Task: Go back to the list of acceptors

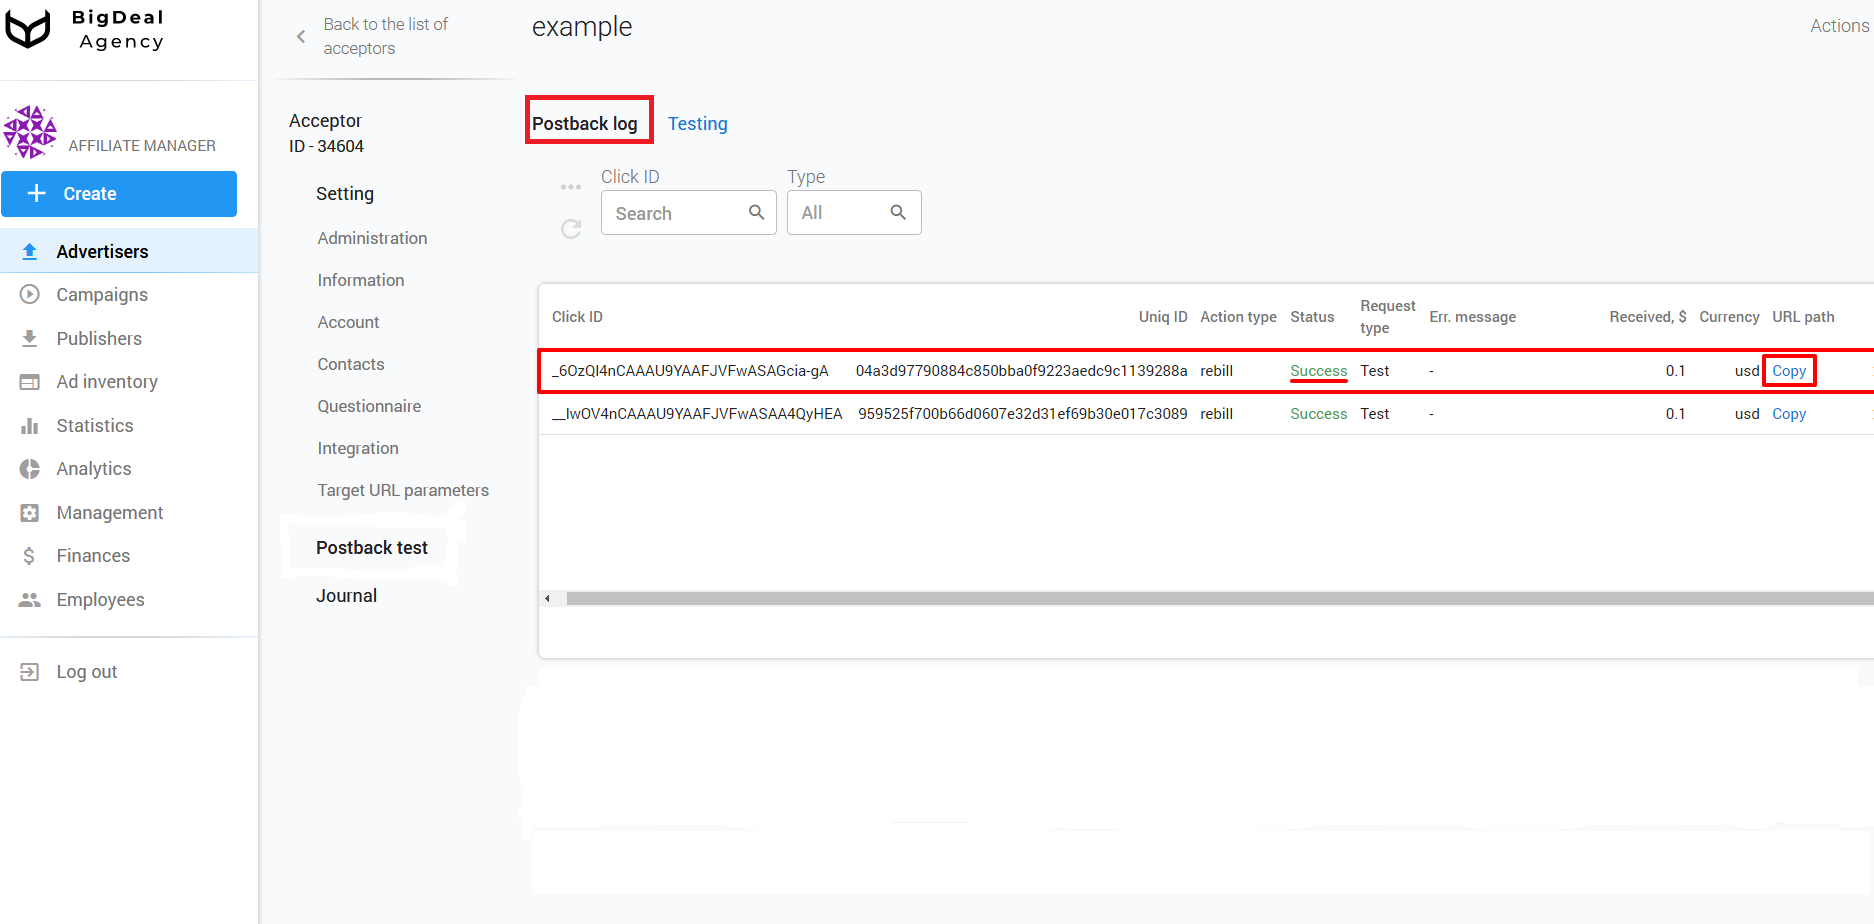Action: tap(385, 35)
